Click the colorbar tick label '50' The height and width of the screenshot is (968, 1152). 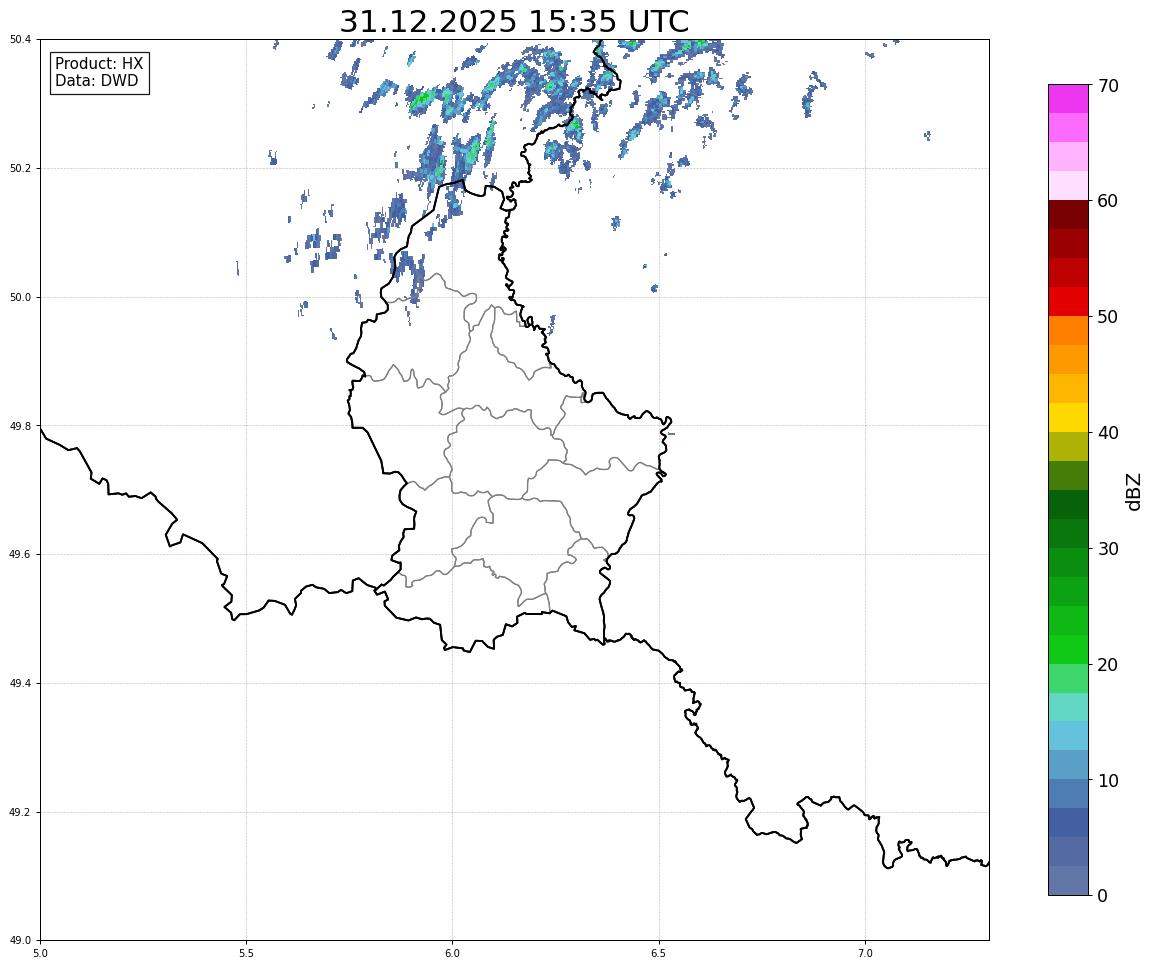tap(1108, 317)
